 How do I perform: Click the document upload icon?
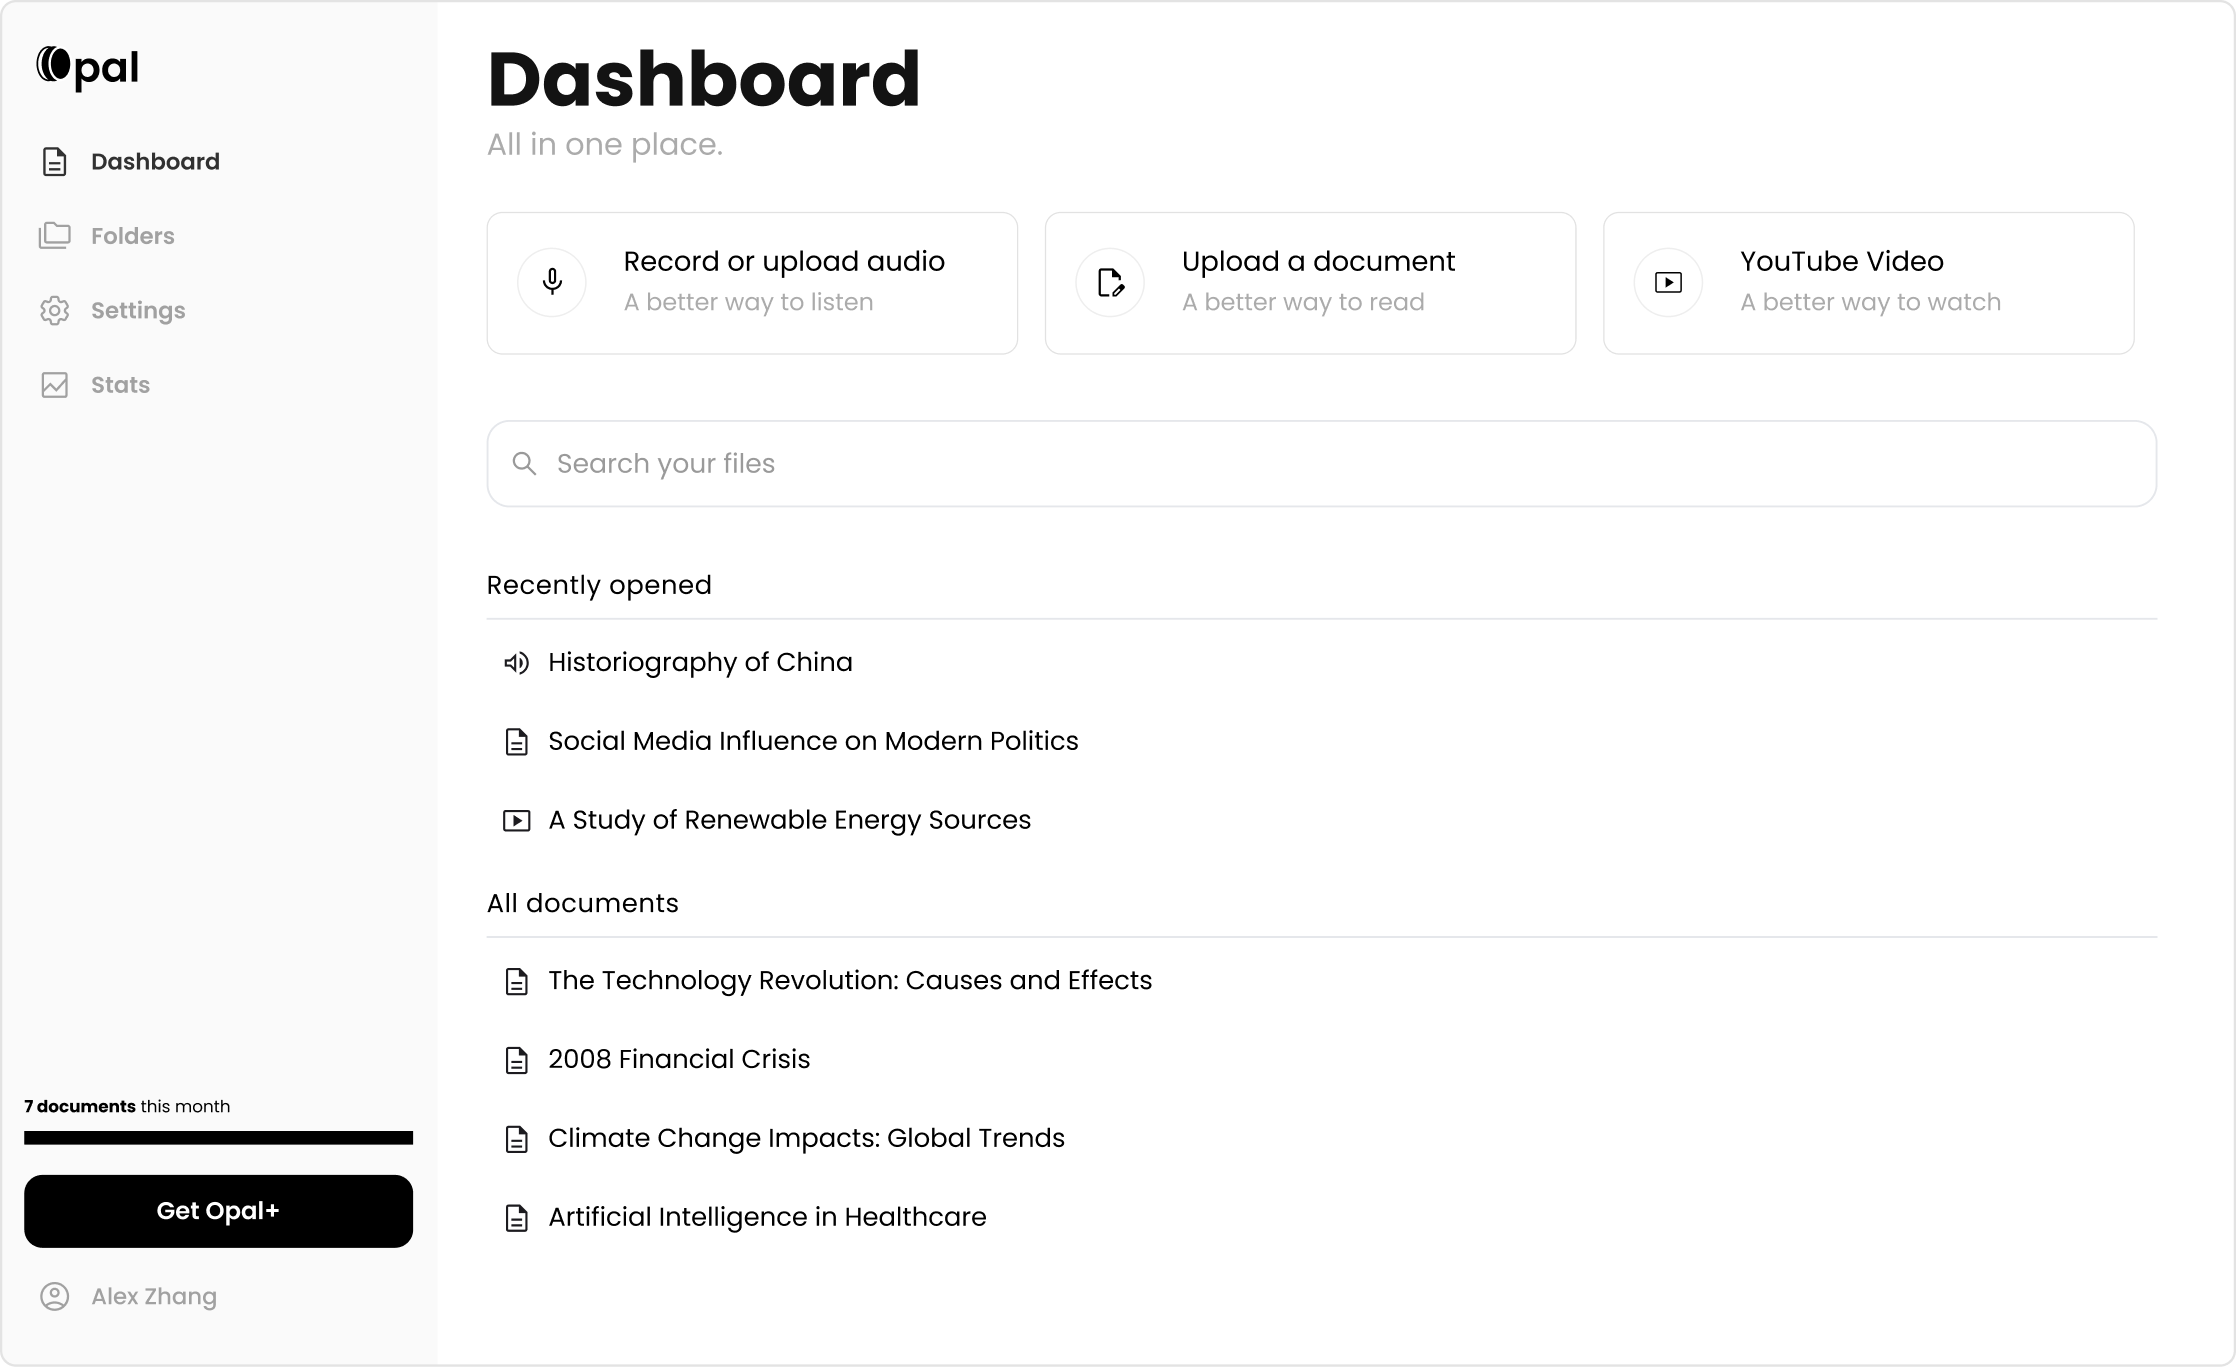coord(1109,282)
